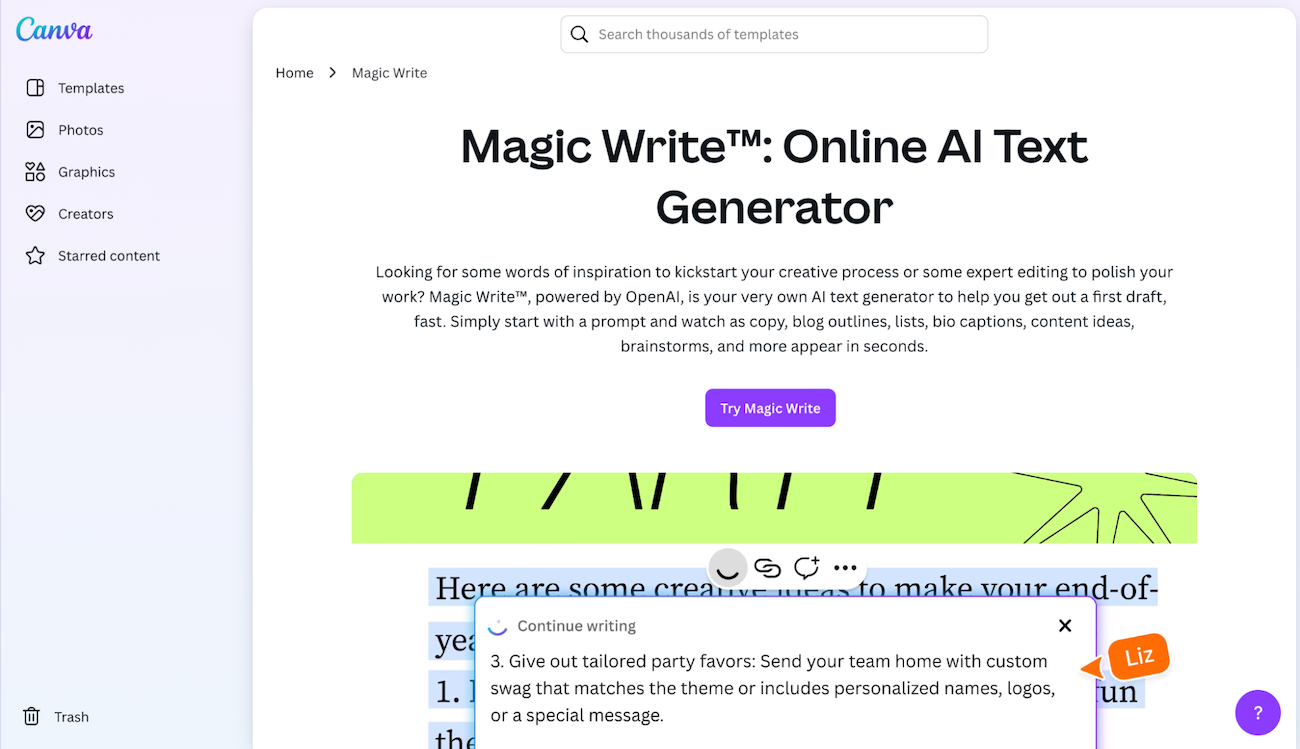Click the Starred content star icon
The width and height of the screenshot is (1300, 749).
click(x=35, y=256)
